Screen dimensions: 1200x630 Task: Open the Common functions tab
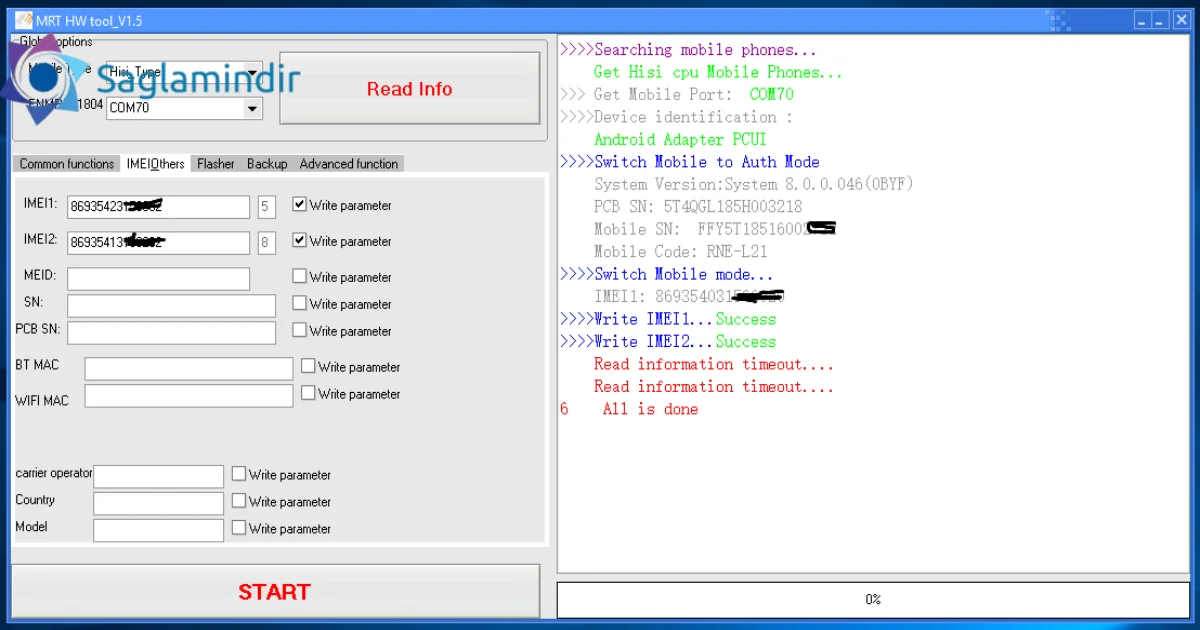(x=67, y=164)
